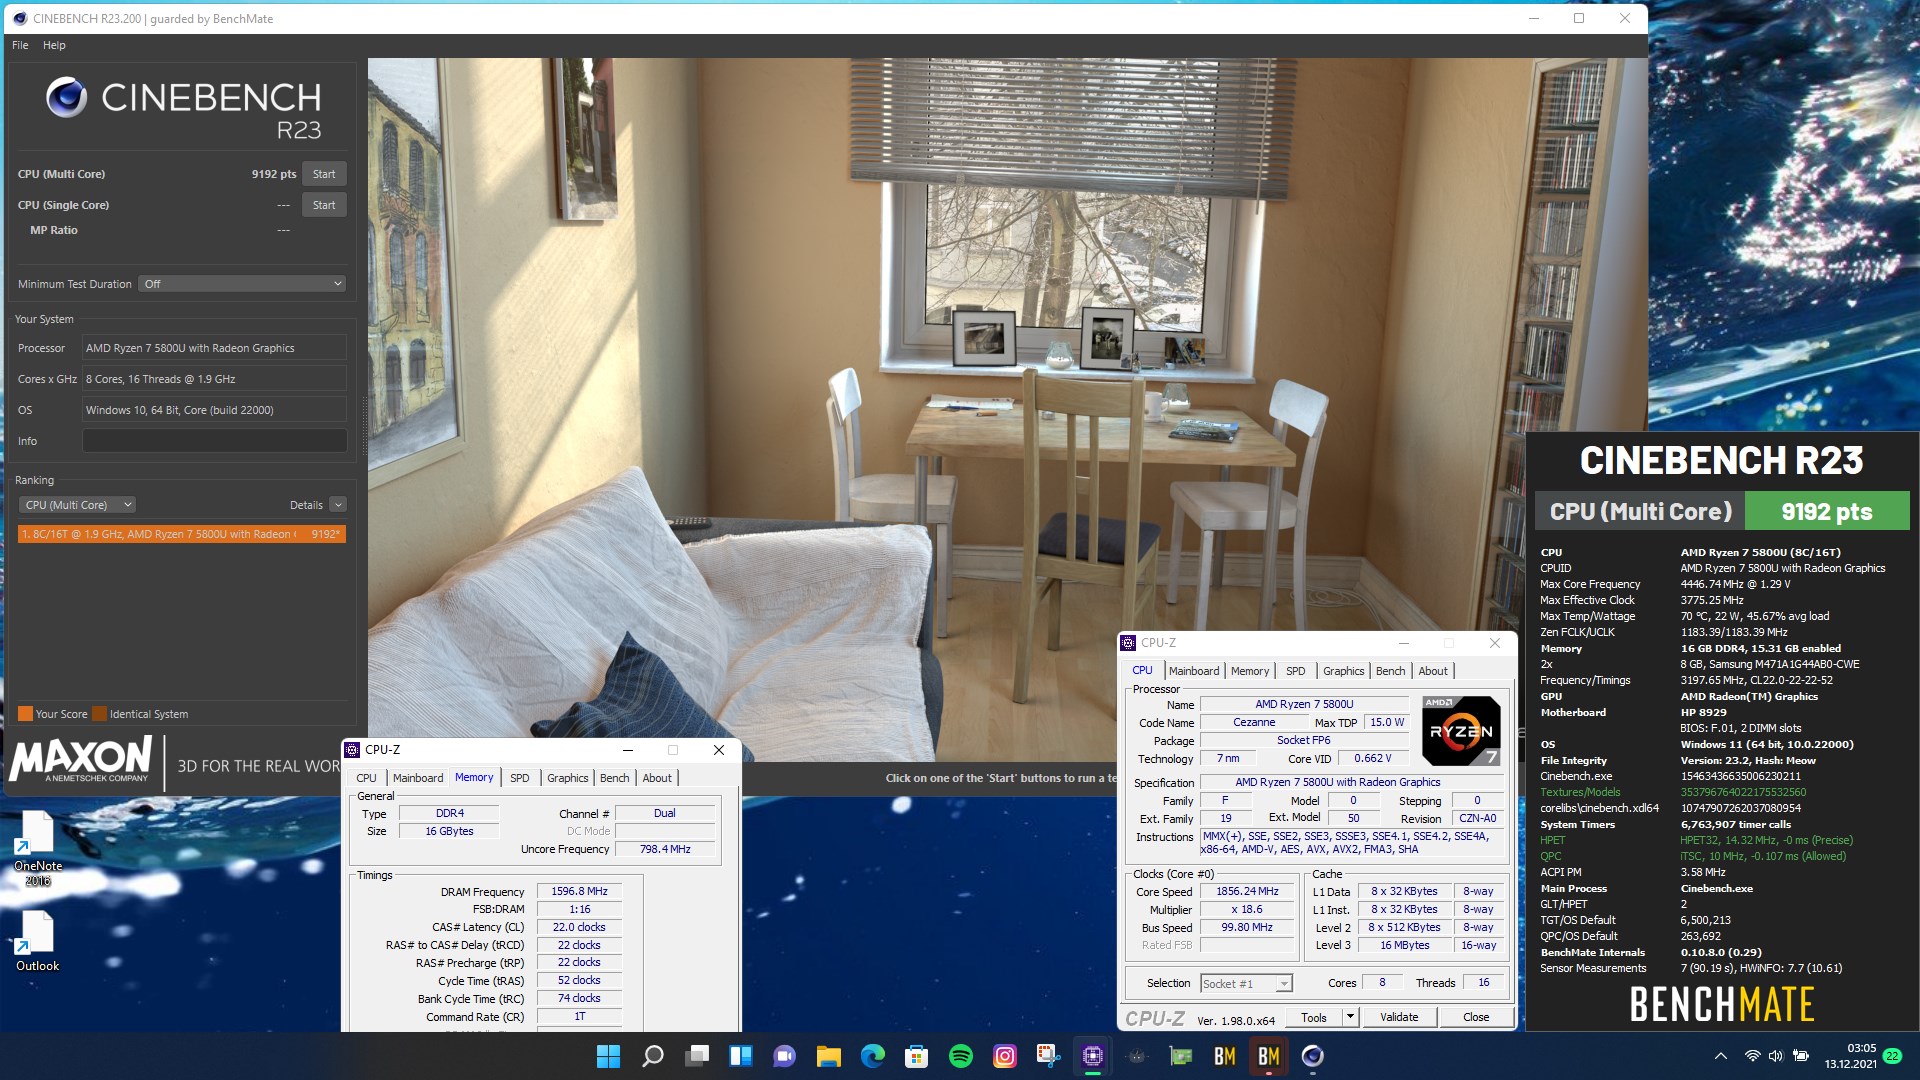Open the cat-face taskbar app
This screenshot has width=1920, height=1080.
pyautogui.click(x=1137, y=1056)
